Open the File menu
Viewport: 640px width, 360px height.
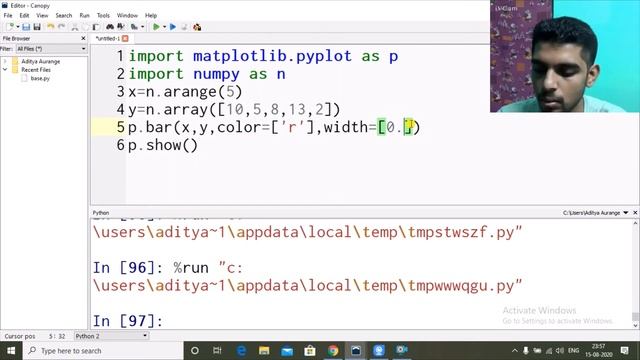[x=8, y=16]
